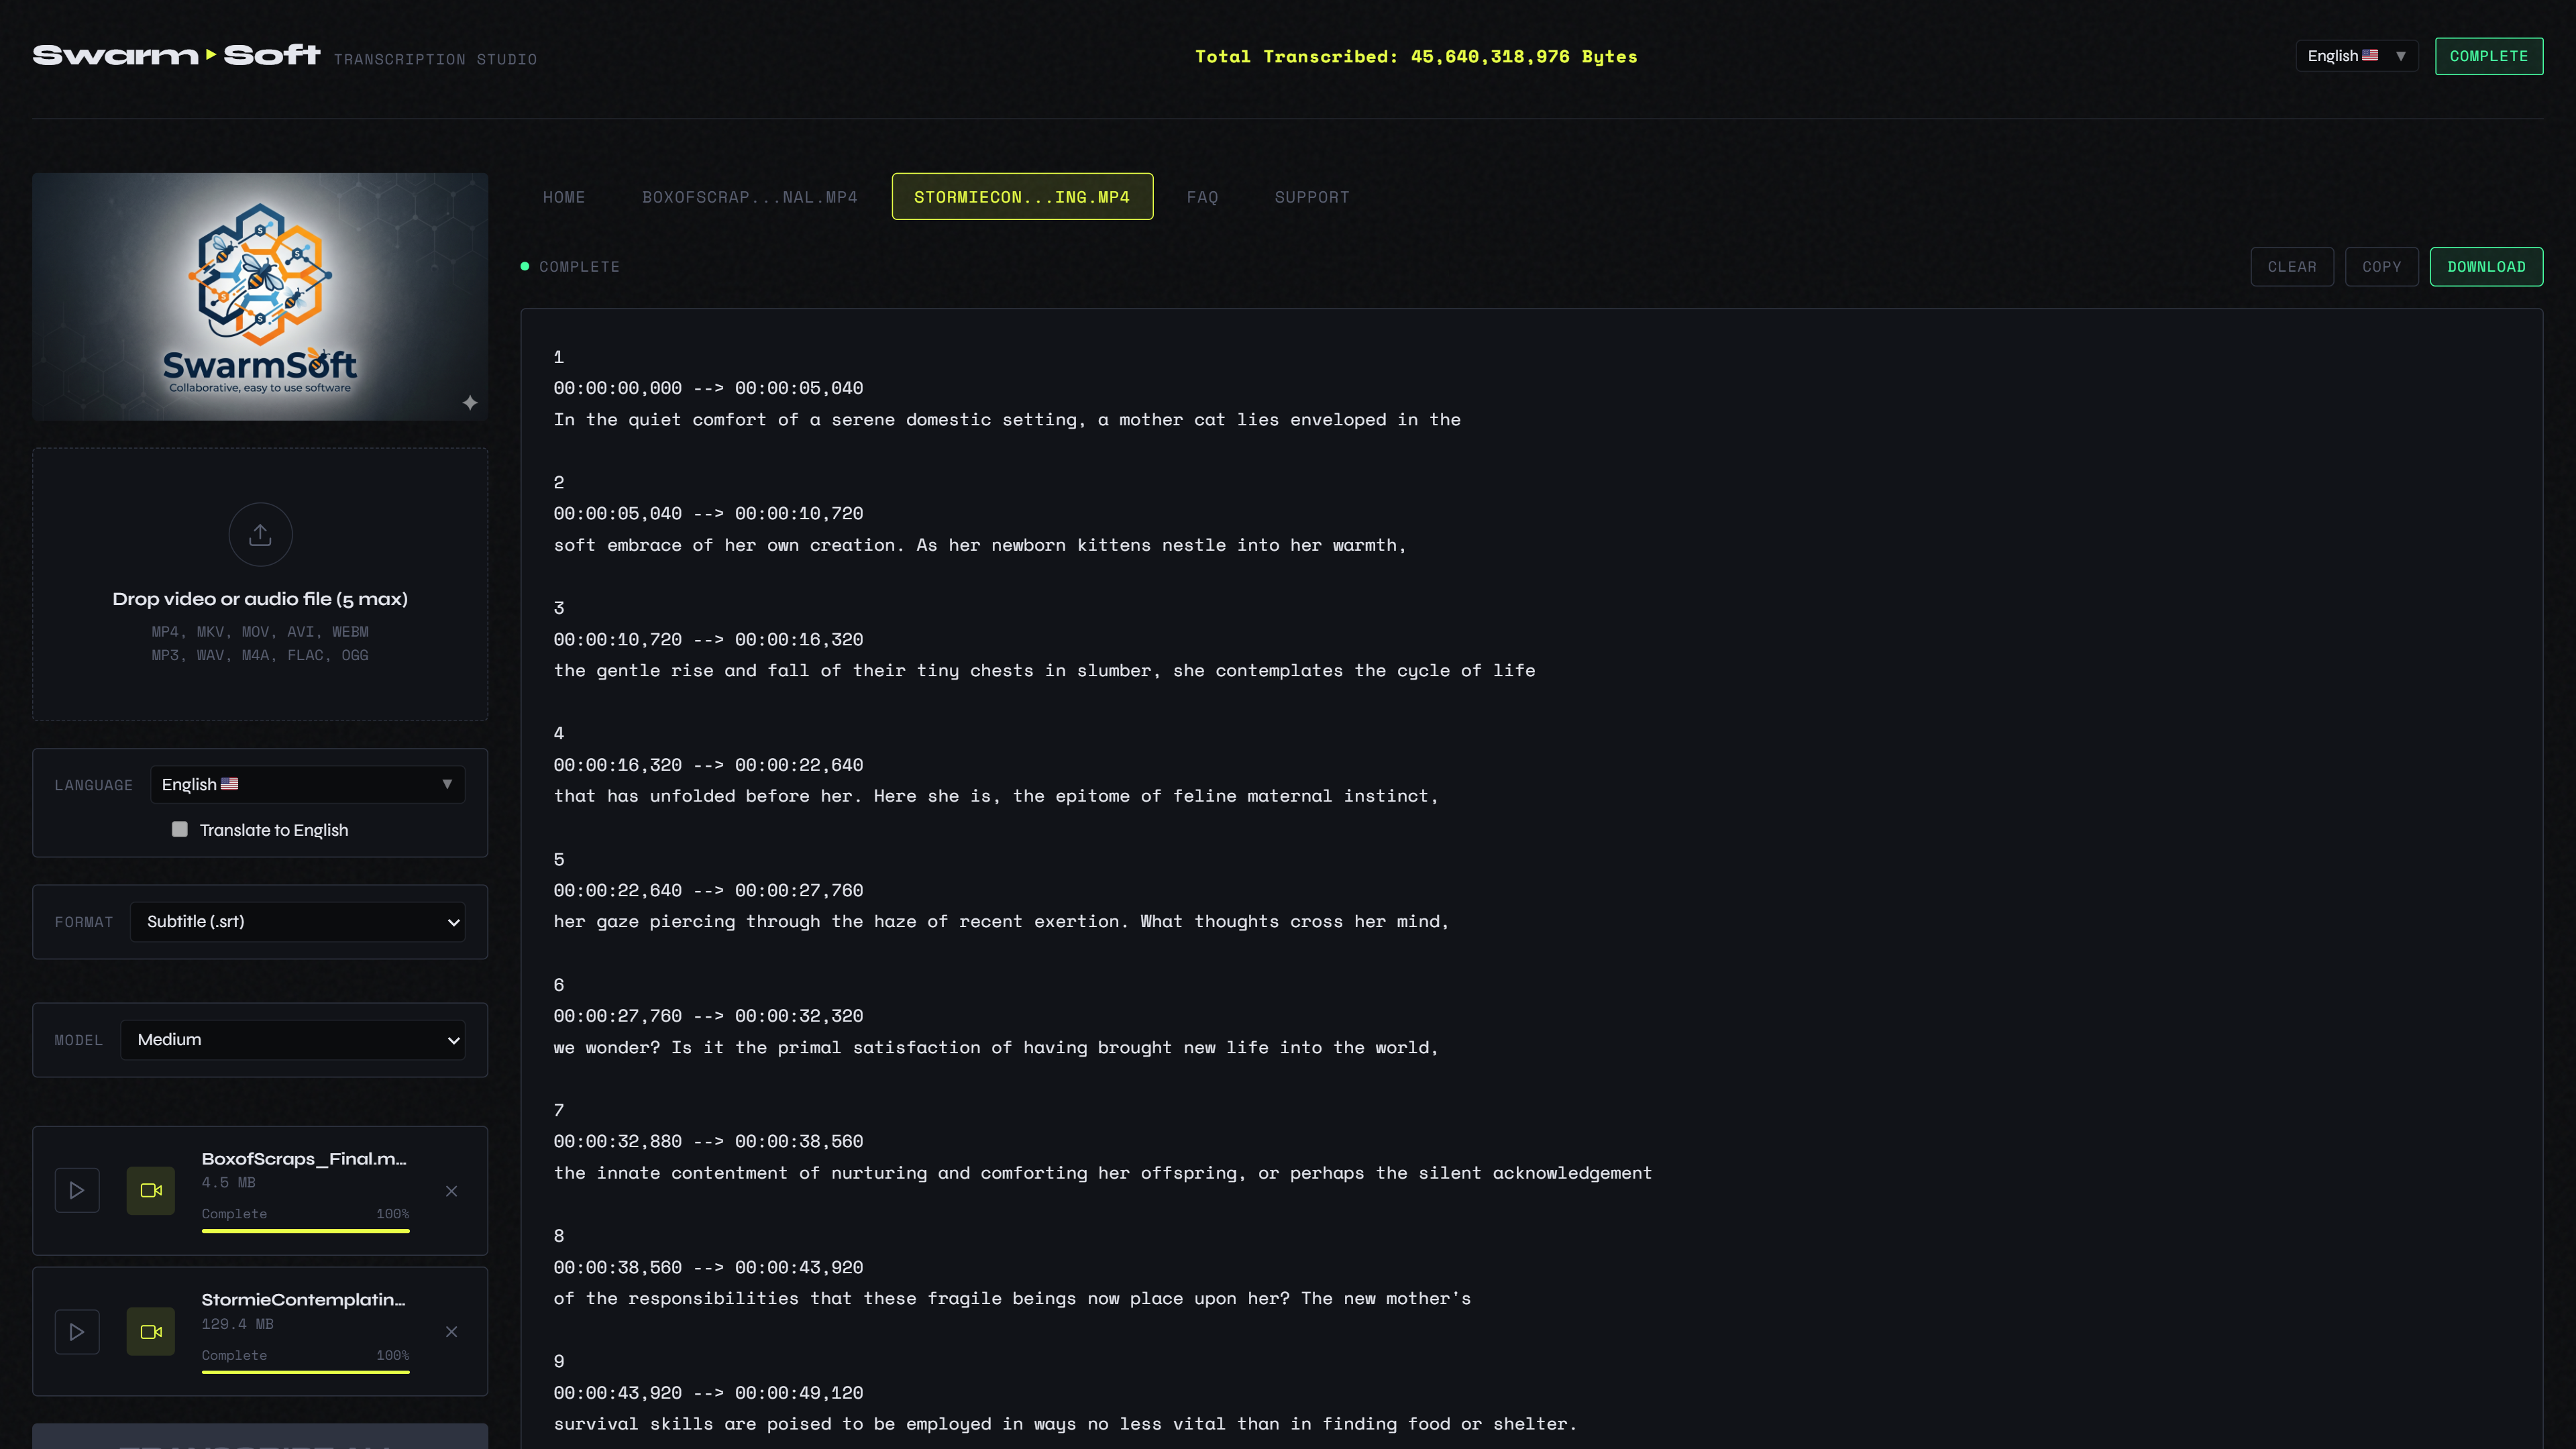Click the Clear button

coord(2292,267)
